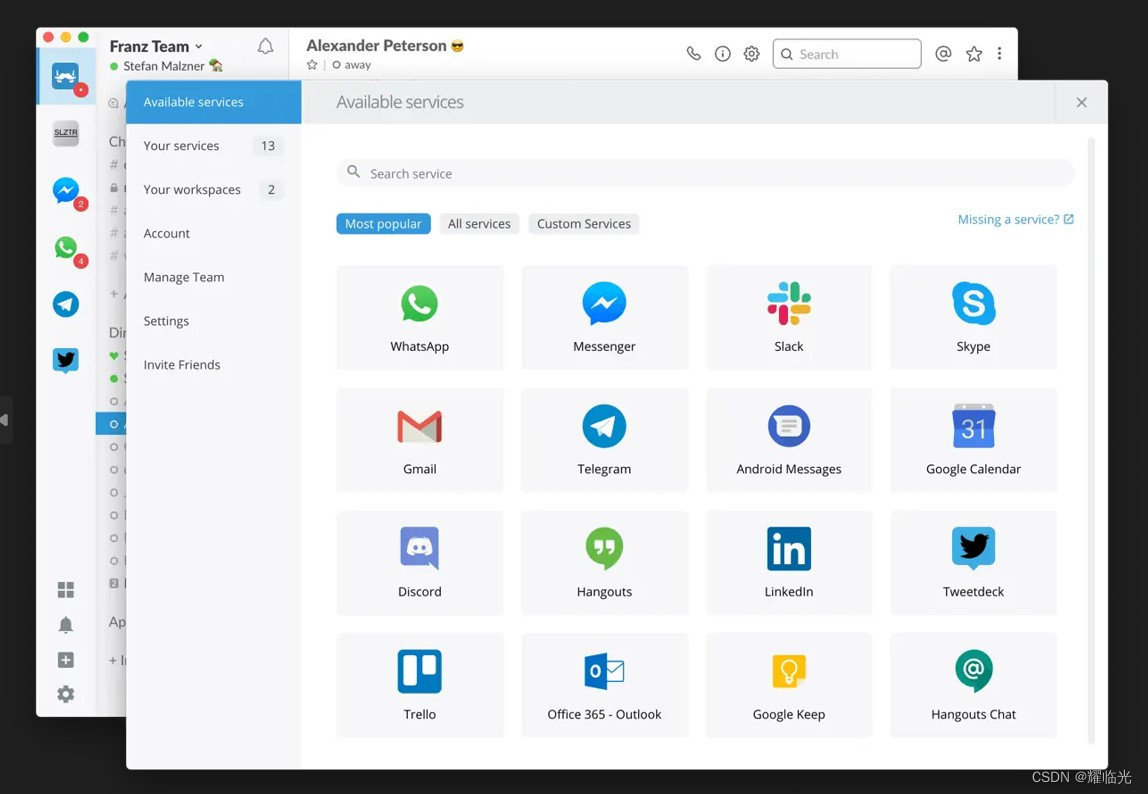Open conversation settings gear in header
This screenshot has width=1148, height=794.
[x=751, y=53]
